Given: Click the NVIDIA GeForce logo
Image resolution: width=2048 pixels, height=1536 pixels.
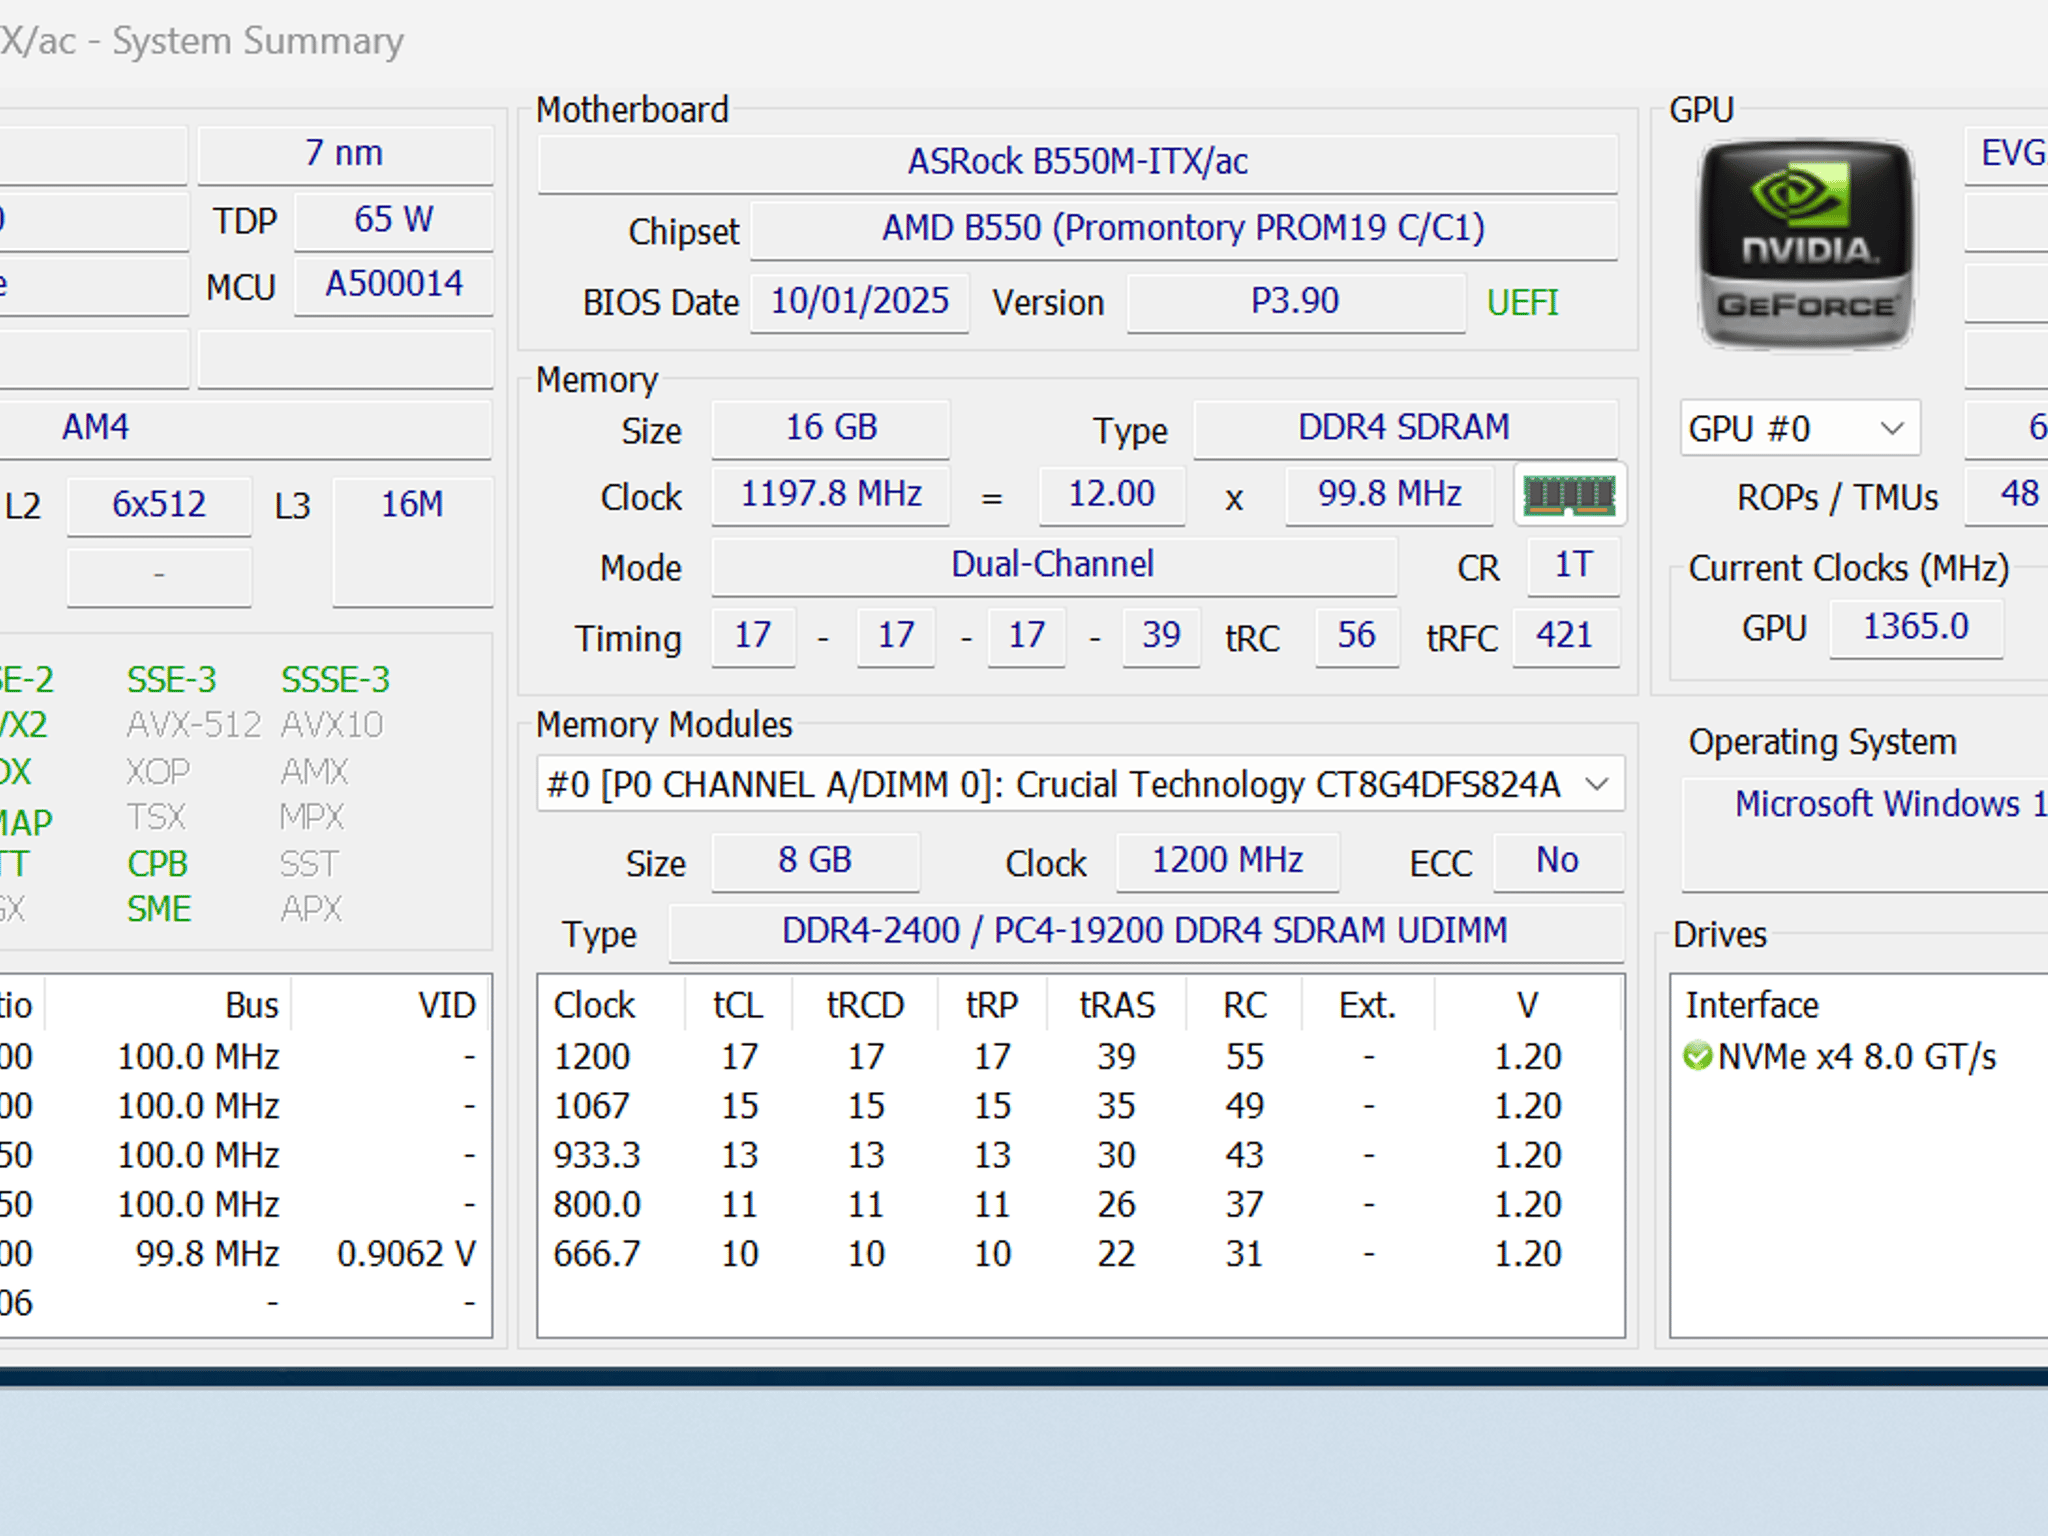Looking at the screenshot, I should (1807, 245).
